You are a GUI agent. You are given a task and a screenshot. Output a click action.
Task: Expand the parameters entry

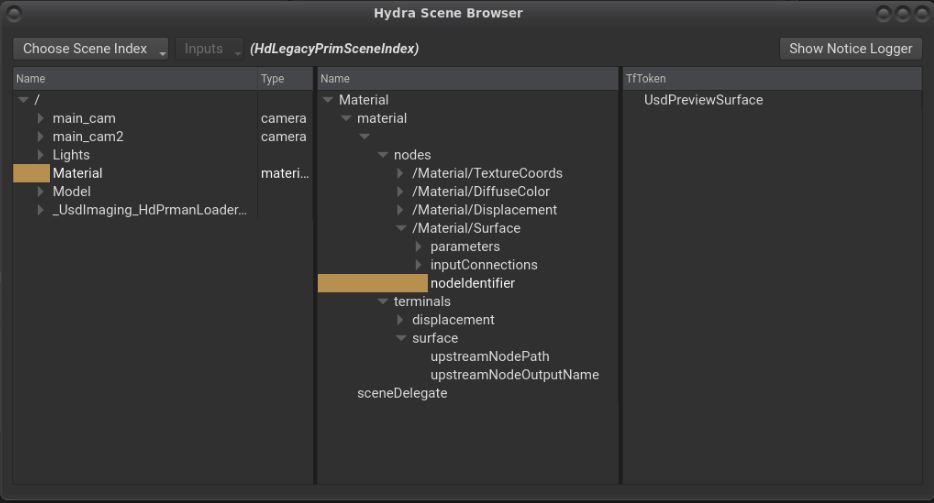coord(419,247)
